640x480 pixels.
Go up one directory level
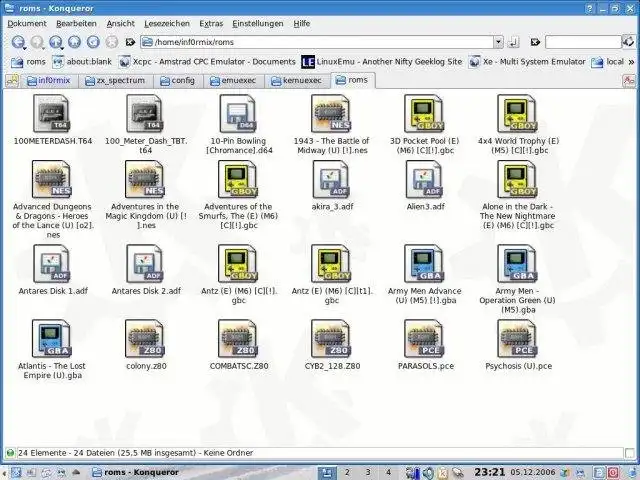[x=56, y=42]
